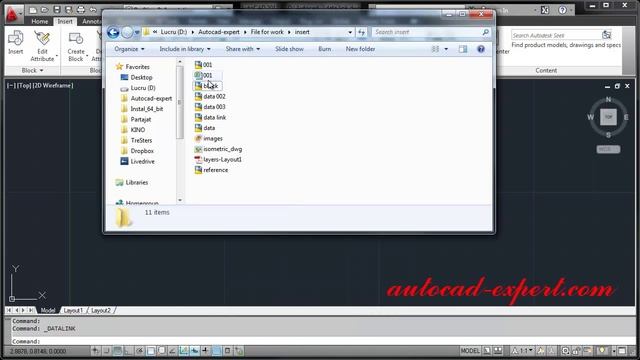Click the Top view label in viewport
Screen dimensions: 640x360
(x=24, y=85)
